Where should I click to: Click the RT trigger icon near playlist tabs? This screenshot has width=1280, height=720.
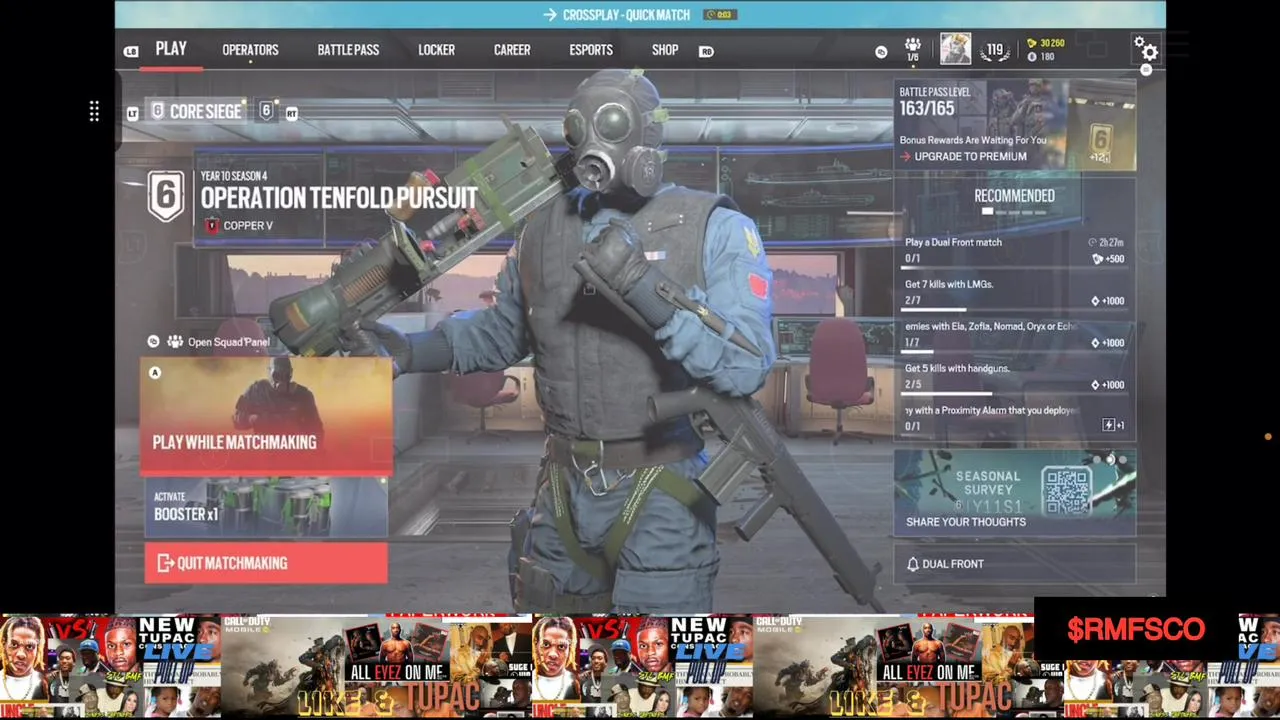click(x=291, y=114)
